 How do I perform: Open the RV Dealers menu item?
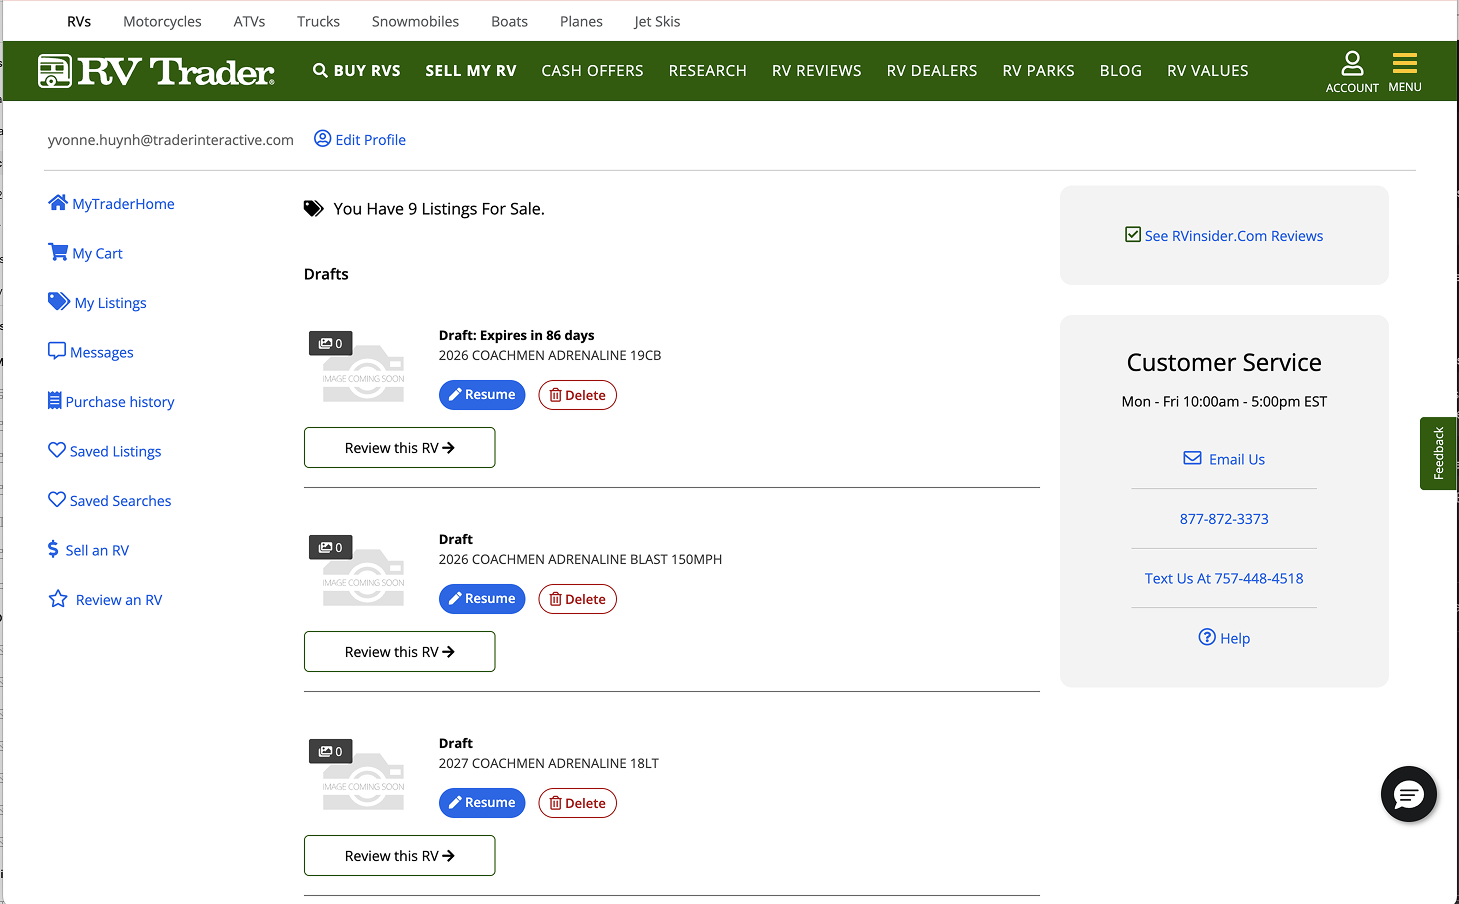(931, 71)
